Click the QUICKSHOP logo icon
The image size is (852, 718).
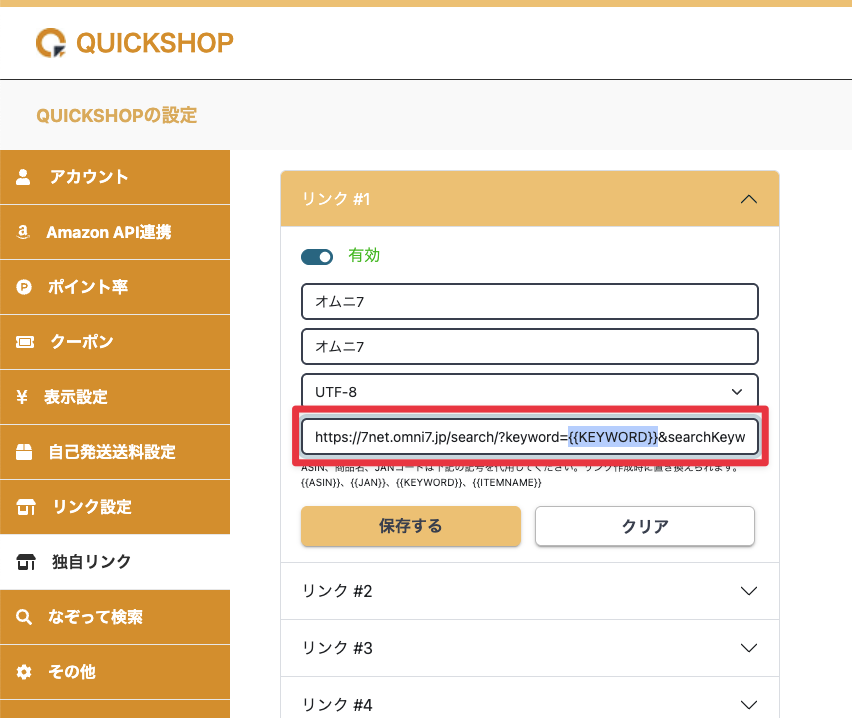[x=50, y=43]
